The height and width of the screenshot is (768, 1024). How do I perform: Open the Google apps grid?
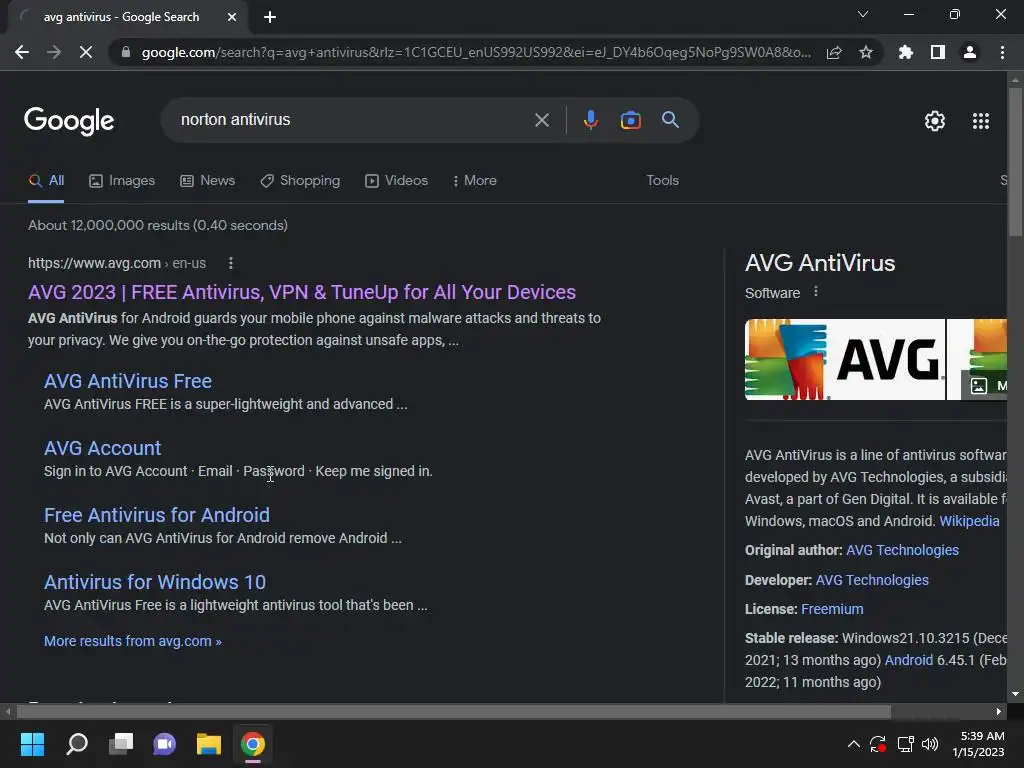pyautogui.click(x=981, y=121)
